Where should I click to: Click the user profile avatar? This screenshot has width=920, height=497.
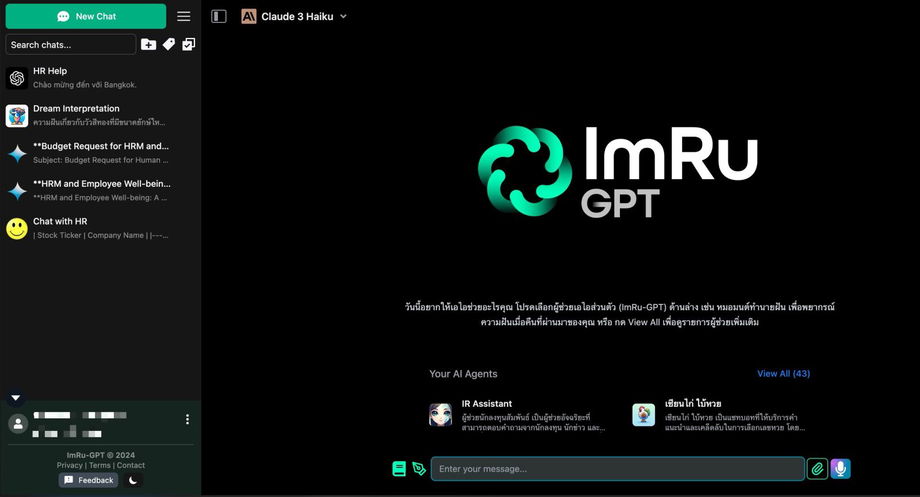click(x=18, y=424)
